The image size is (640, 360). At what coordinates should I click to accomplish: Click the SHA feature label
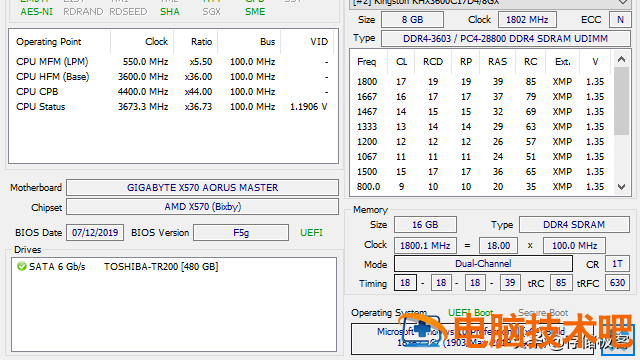point(170,12)
